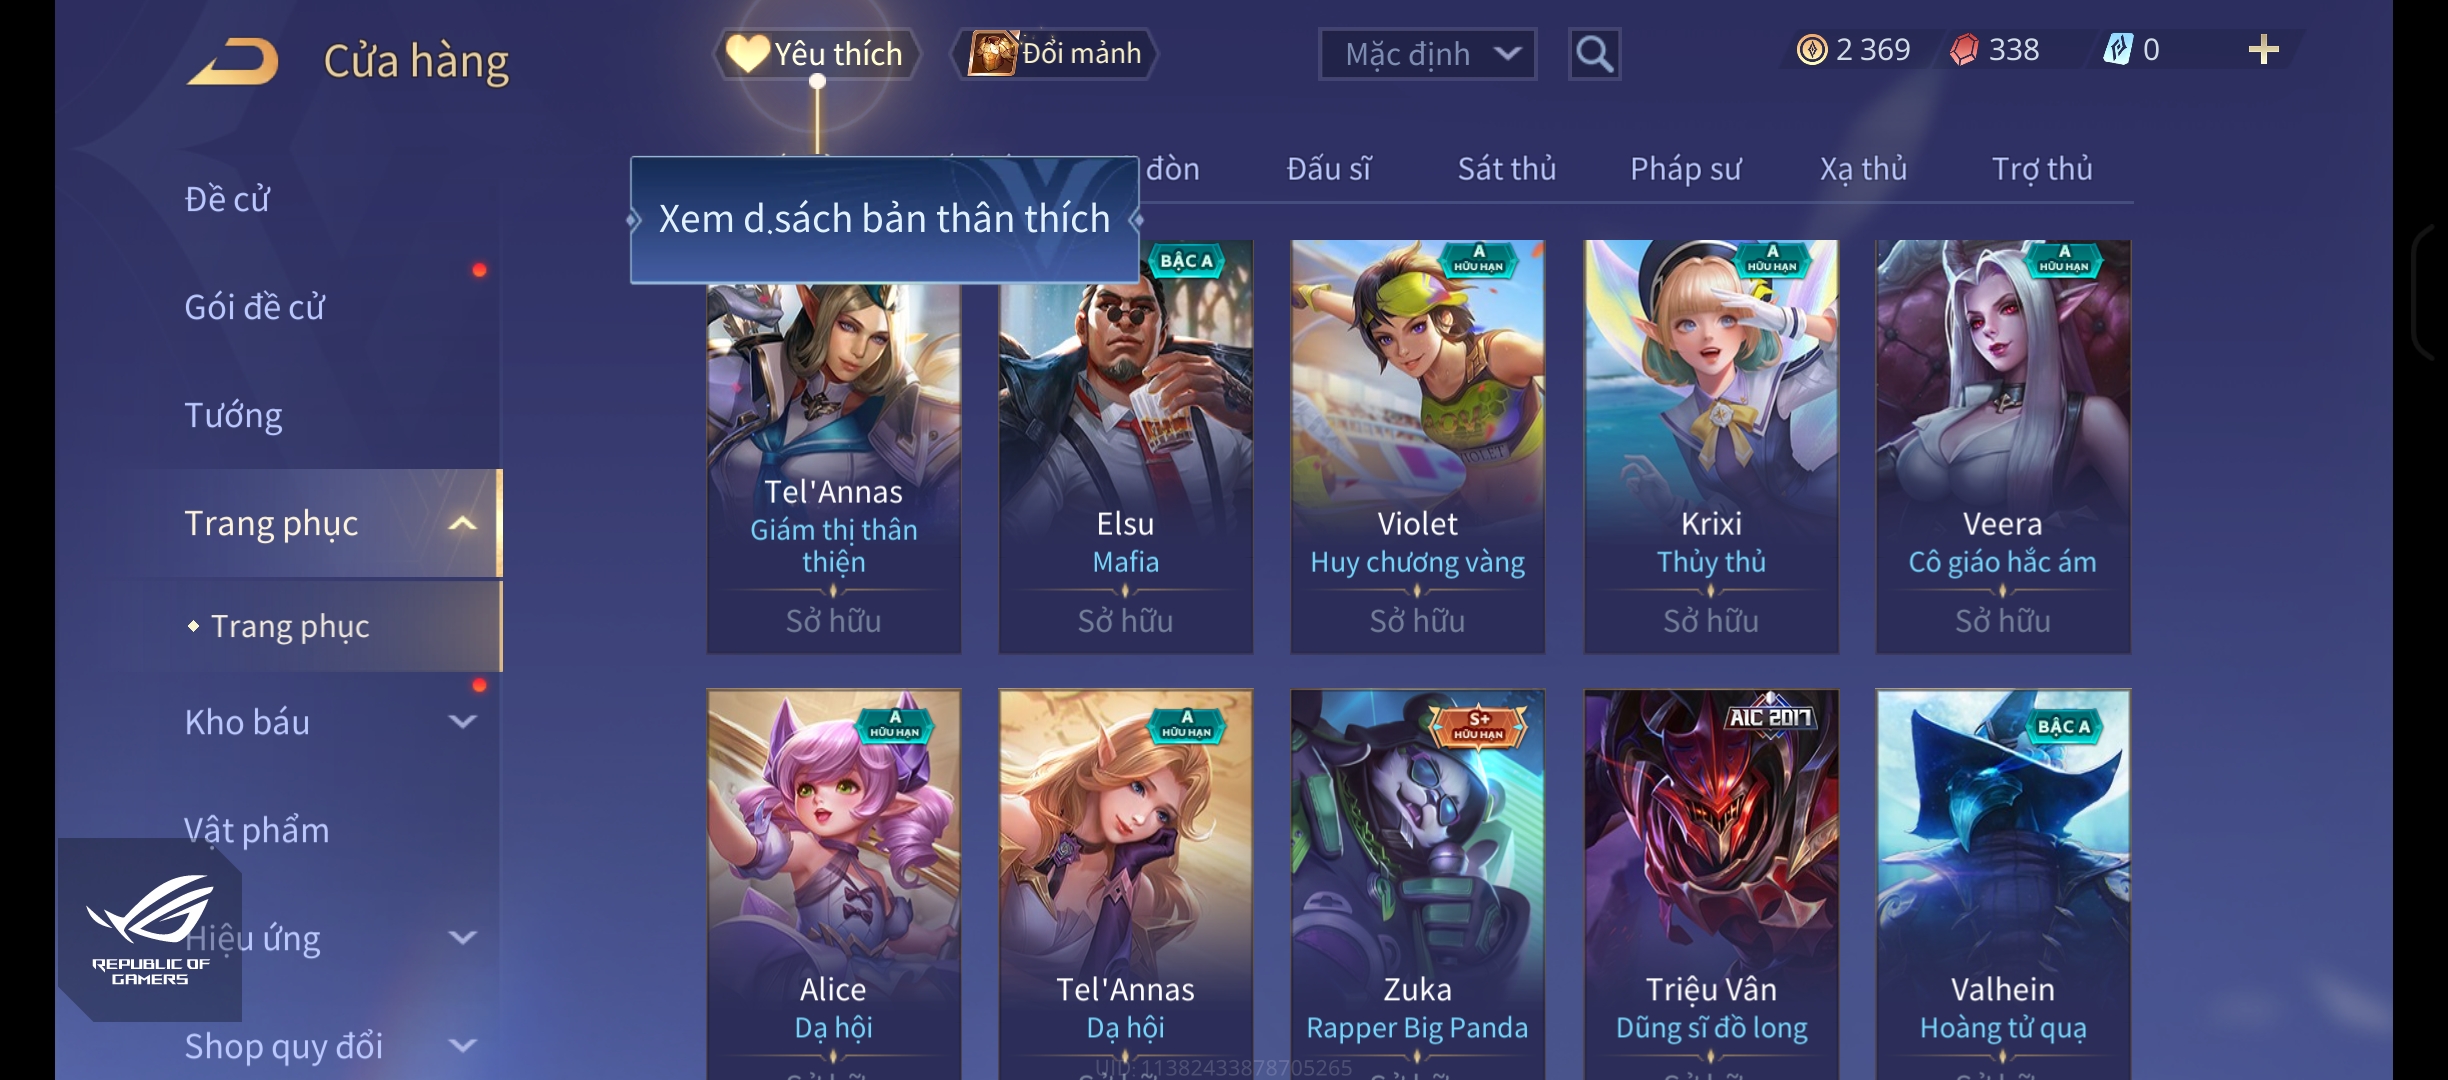Switch to the Pháp sư tab
The width and height of the screenshot is (2448, 1080).
click(1685, 169)
